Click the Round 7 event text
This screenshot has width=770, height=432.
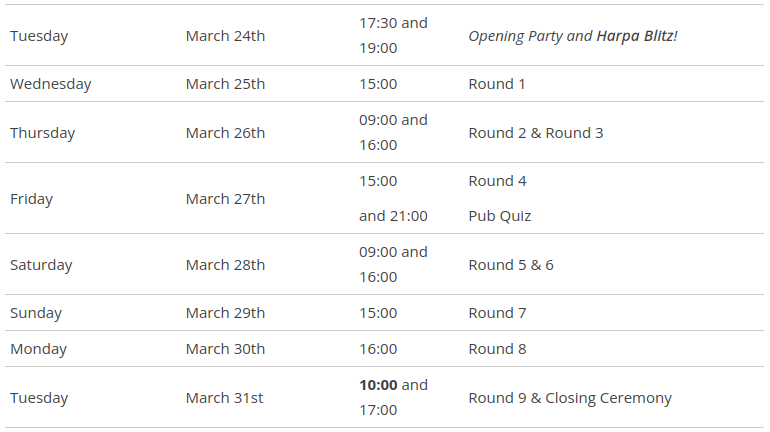tap(498, 313)
